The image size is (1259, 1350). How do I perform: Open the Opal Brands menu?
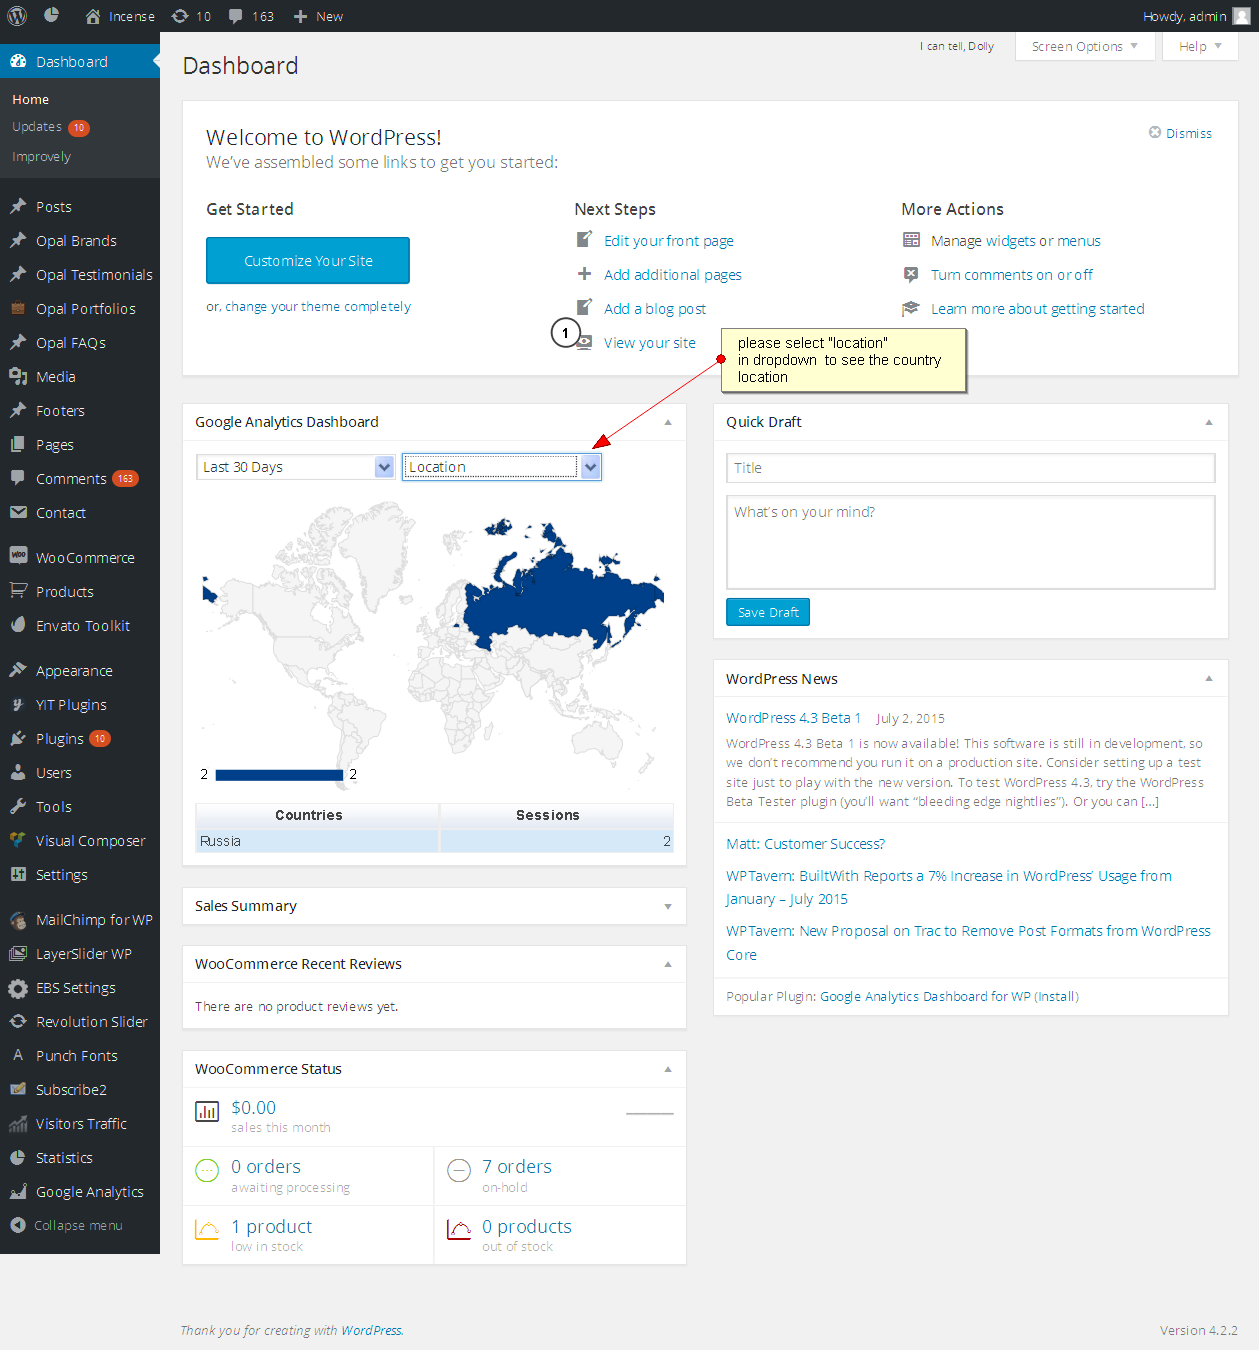tap(80, 240)
